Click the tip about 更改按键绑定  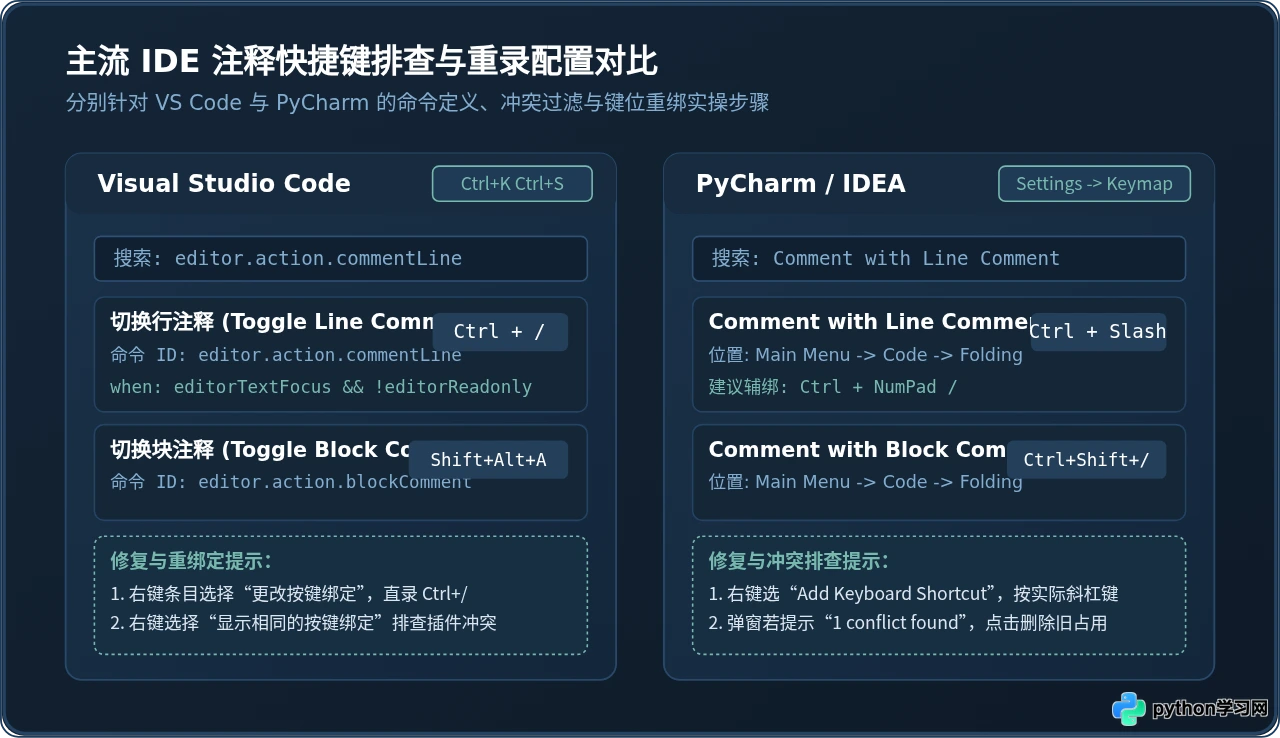coord(289,594)
